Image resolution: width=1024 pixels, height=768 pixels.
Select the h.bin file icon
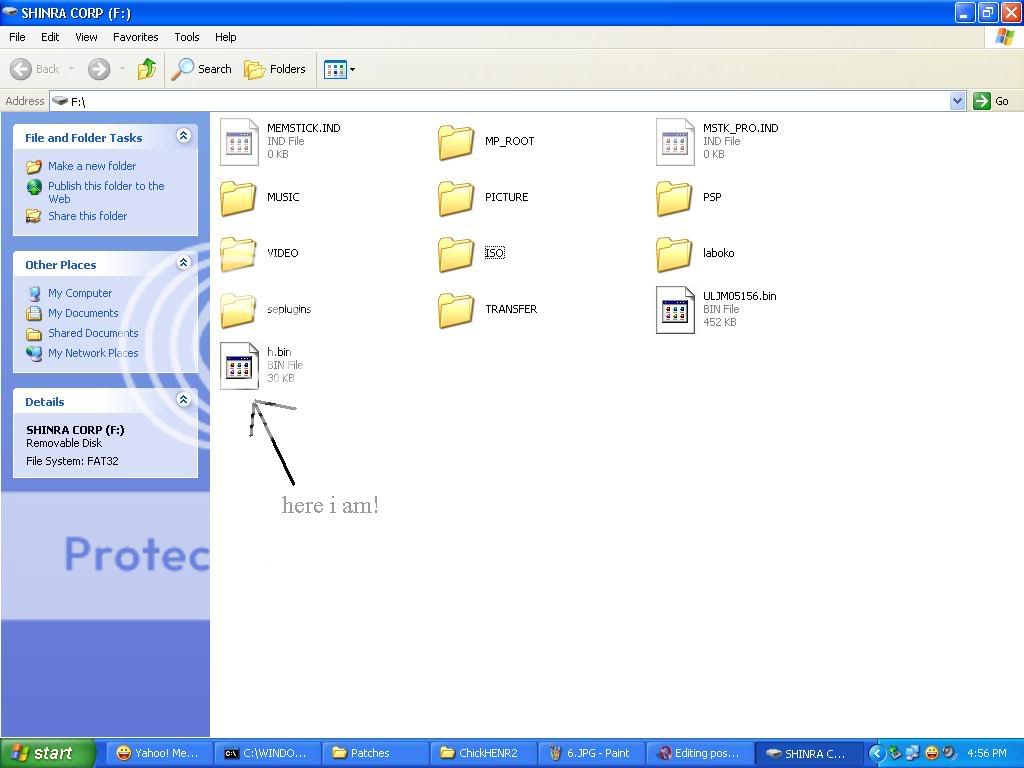click(x=239, y=366)
